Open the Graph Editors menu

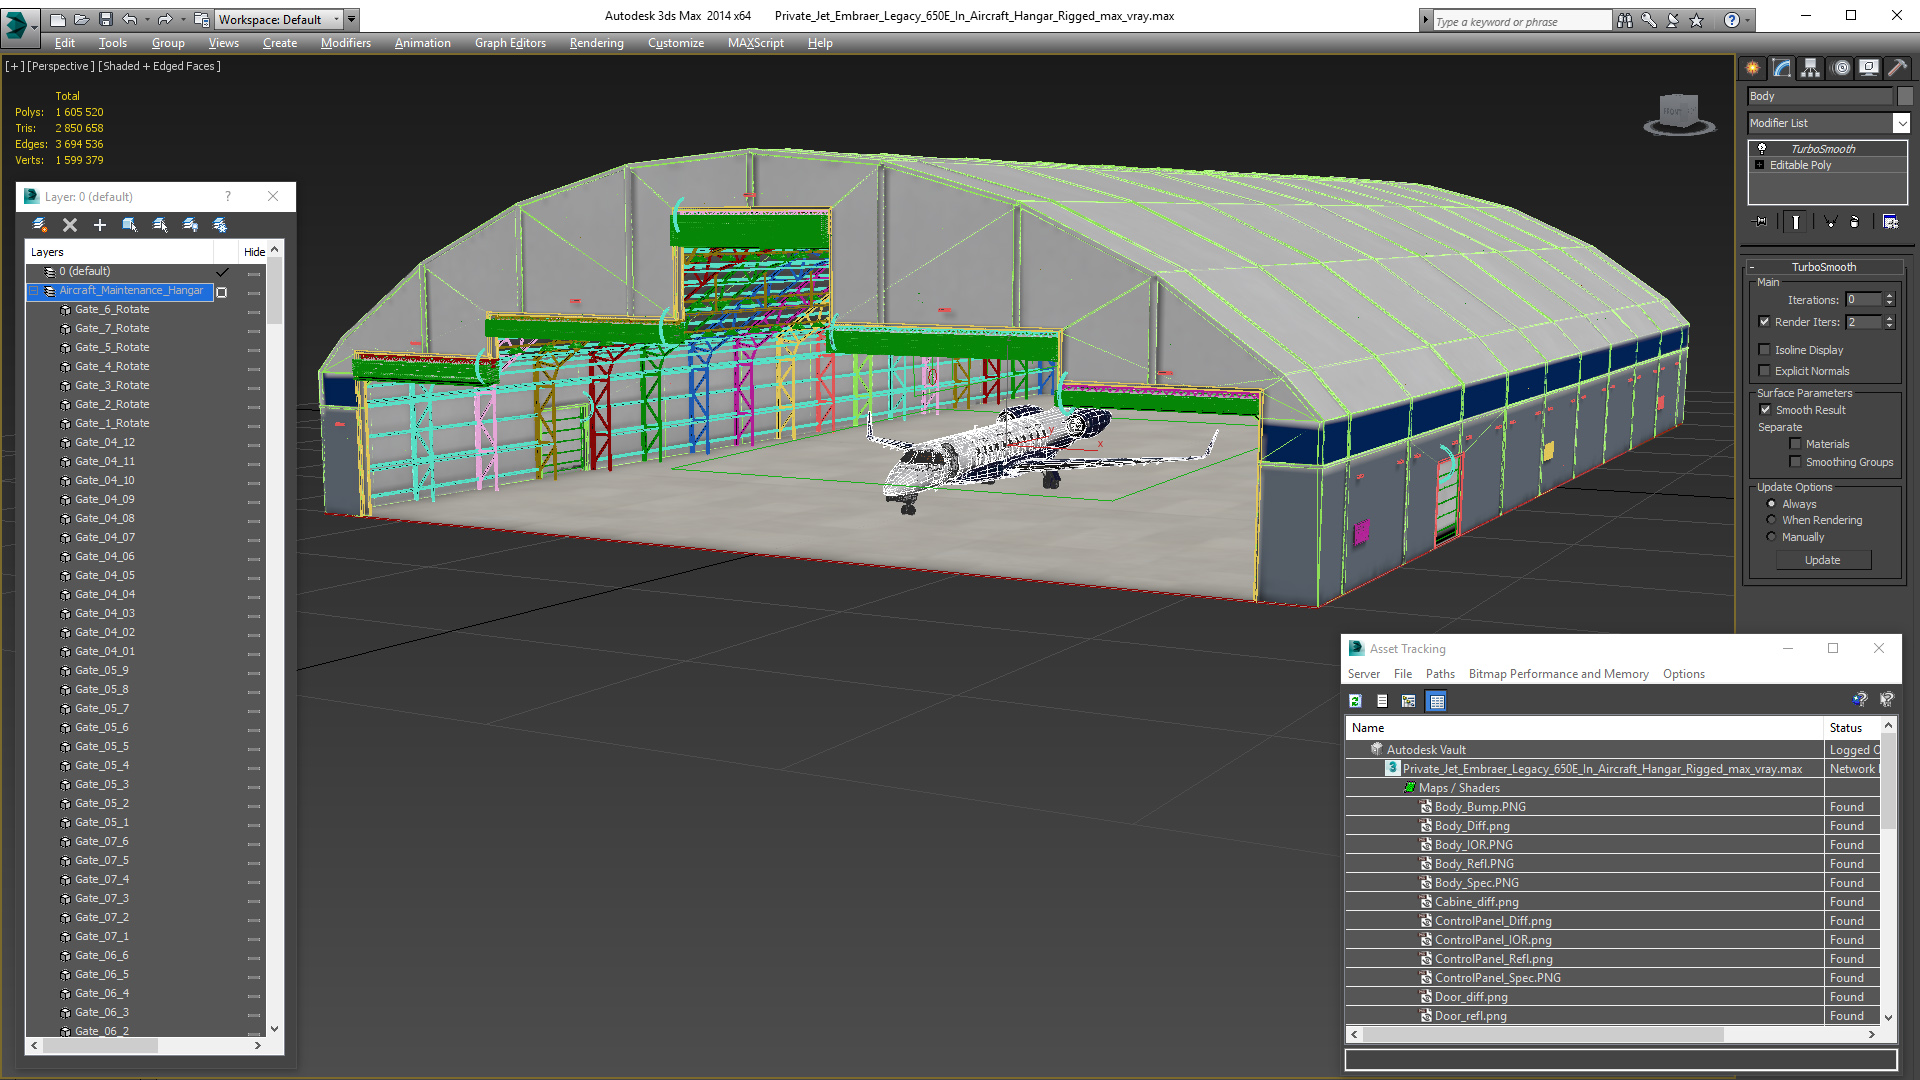click(x=510, y=43)
